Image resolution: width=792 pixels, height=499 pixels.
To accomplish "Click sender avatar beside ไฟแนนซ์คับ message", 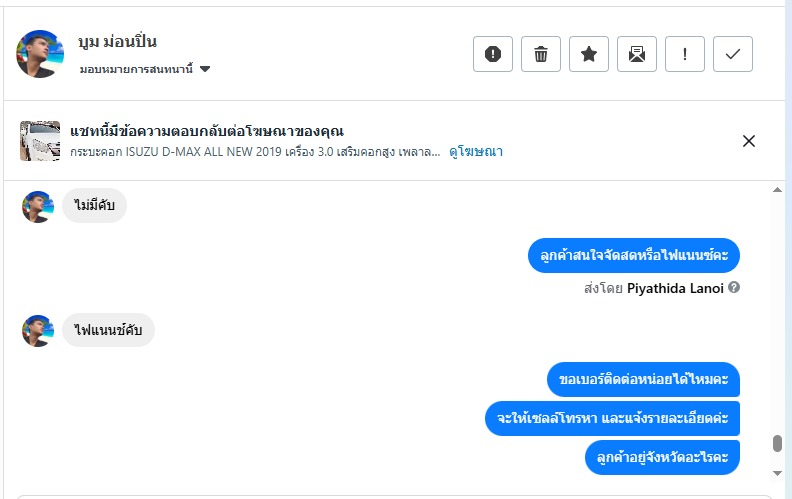I will coord(38,331).
